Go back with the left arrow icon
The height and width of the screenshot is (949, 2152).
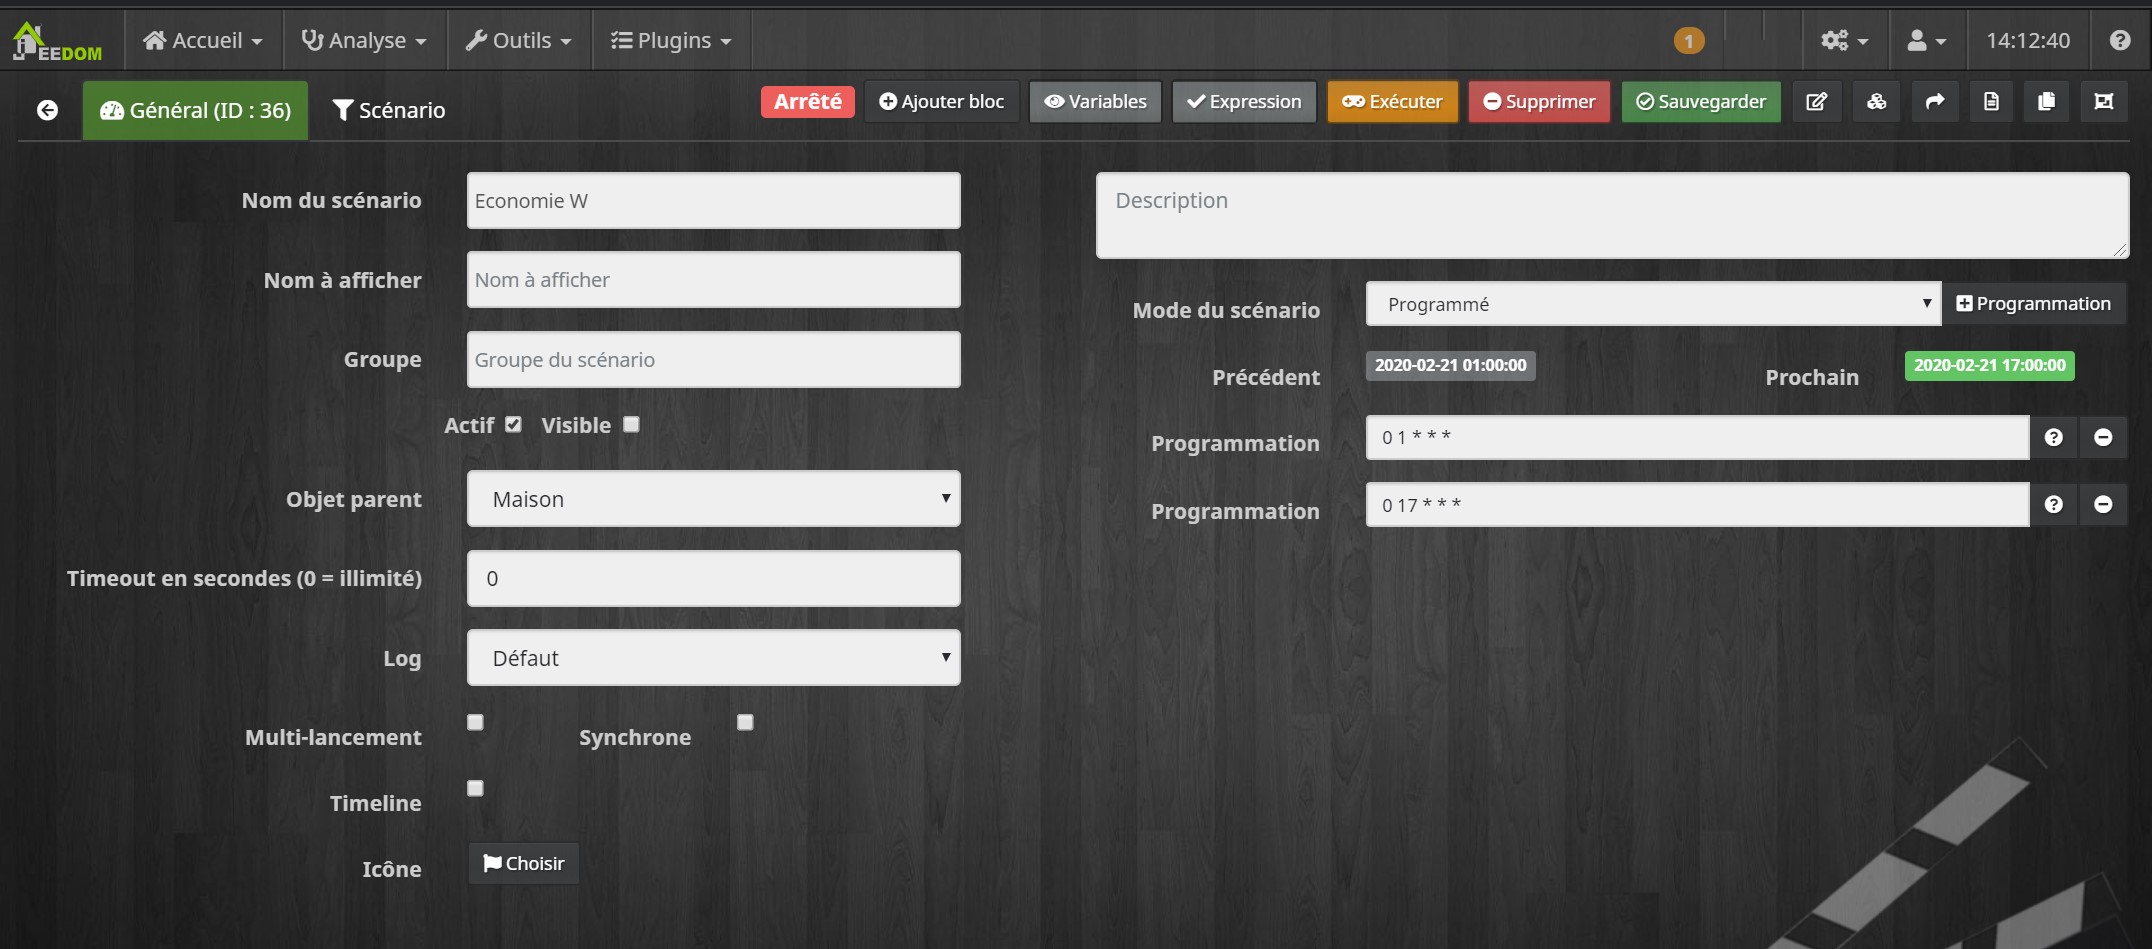[x=47, y=110]
